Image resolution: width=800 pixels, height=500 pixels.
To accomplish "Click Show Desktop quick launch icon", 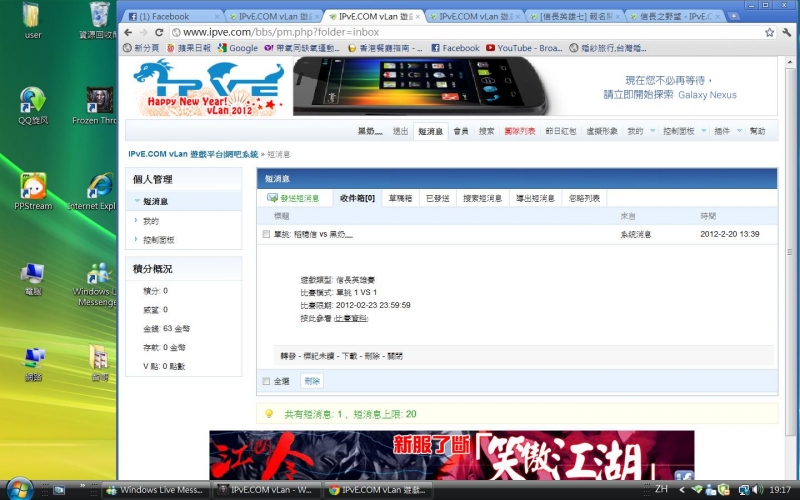I will tap(59, 490).
